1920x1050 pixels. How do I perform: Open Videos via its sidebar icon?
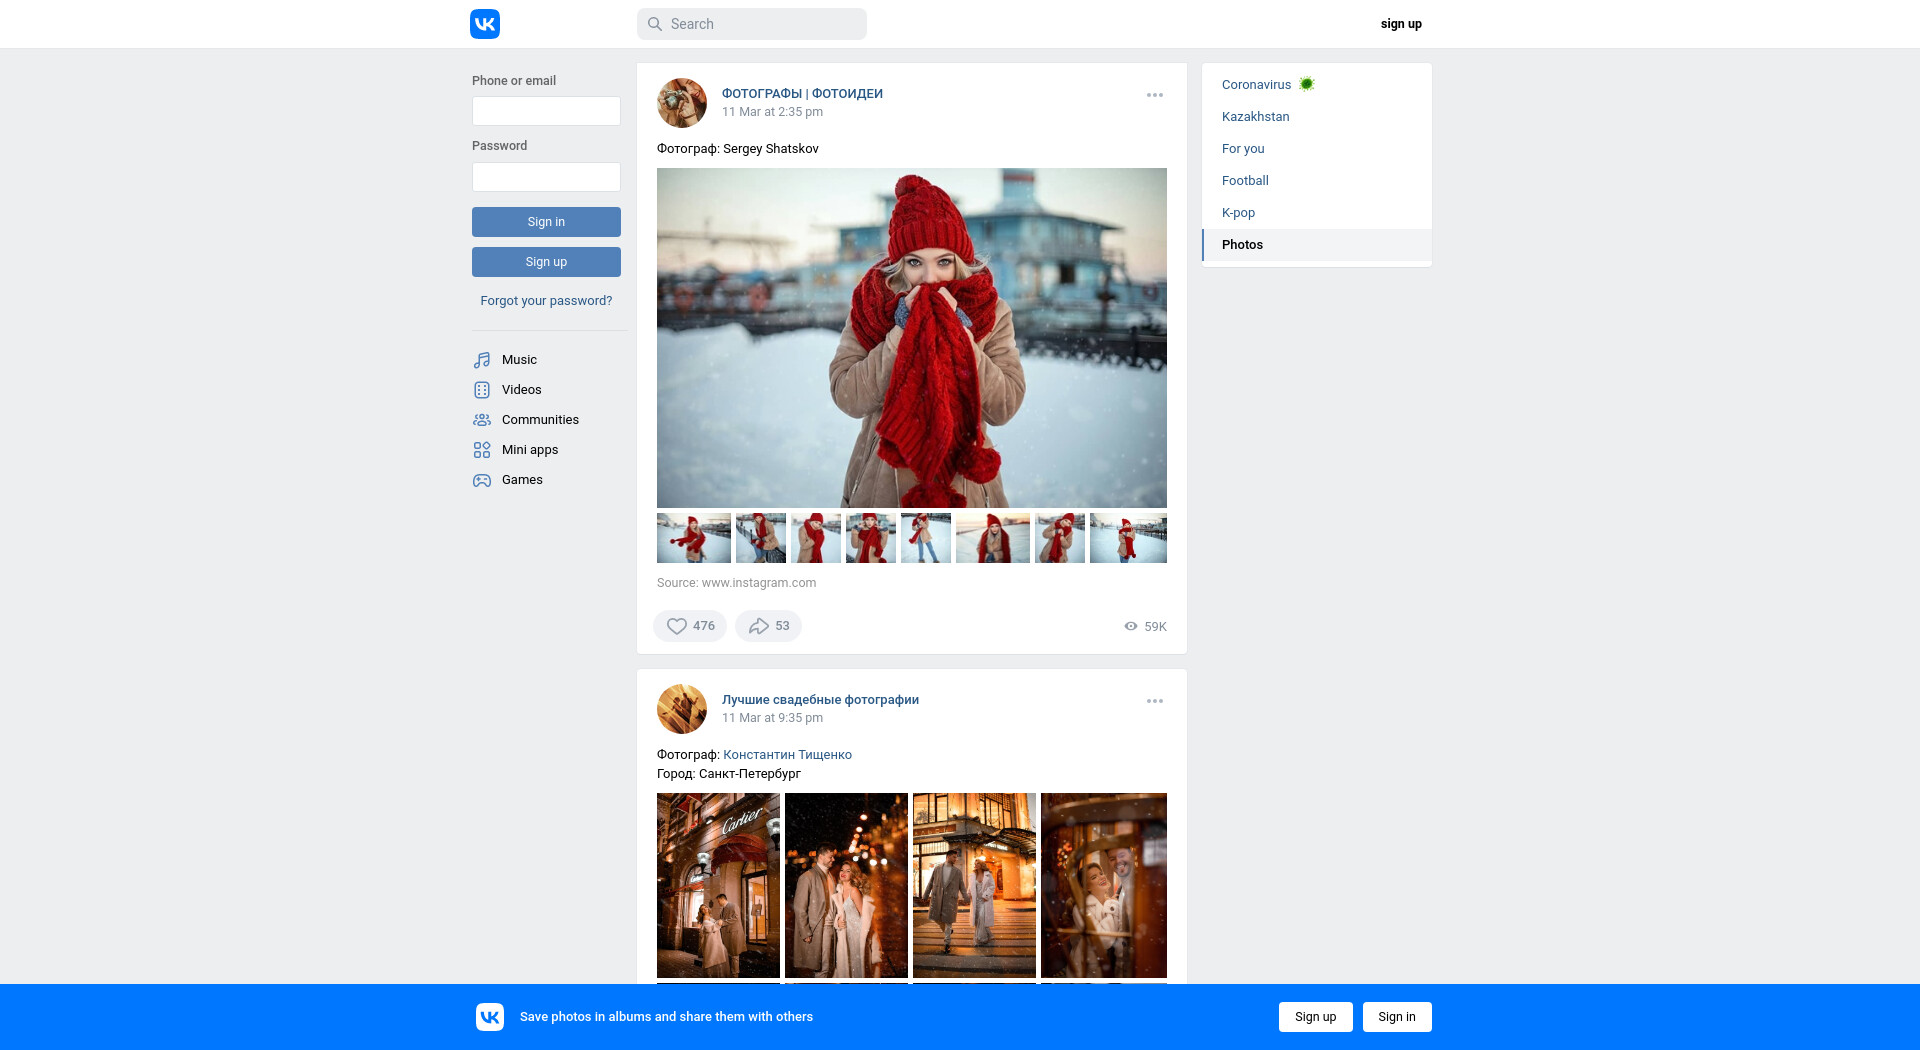click(482, 390)
